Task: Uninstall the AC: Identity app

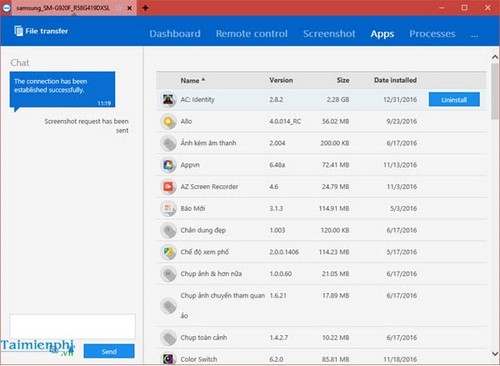Action: tap(454, 100)
